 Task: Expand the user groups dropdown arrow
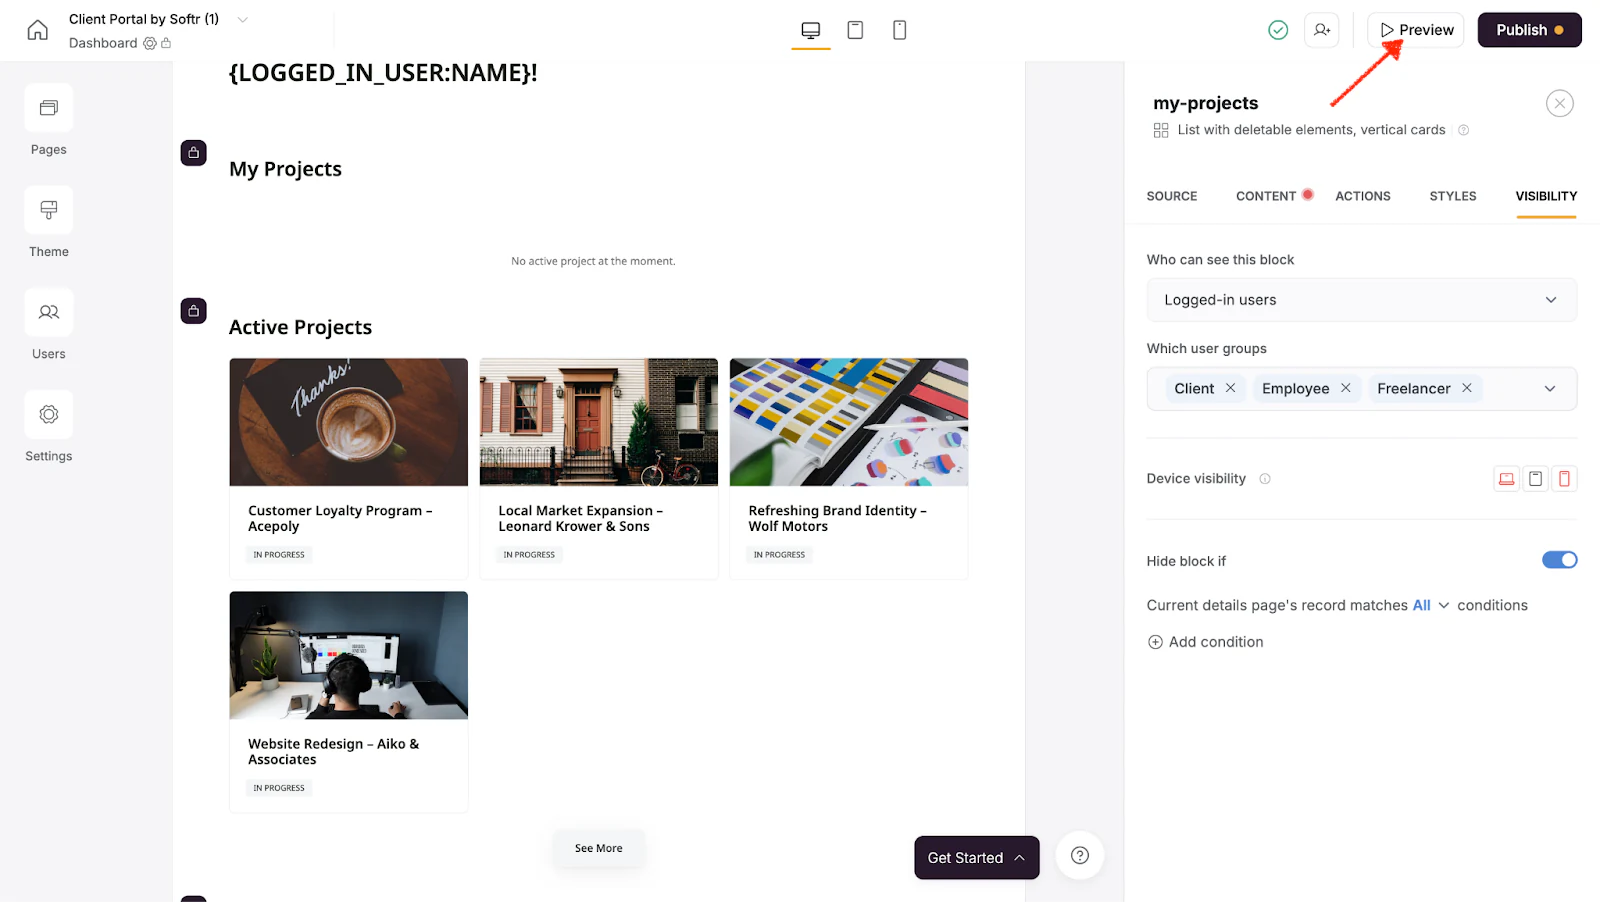[1550, 389]
